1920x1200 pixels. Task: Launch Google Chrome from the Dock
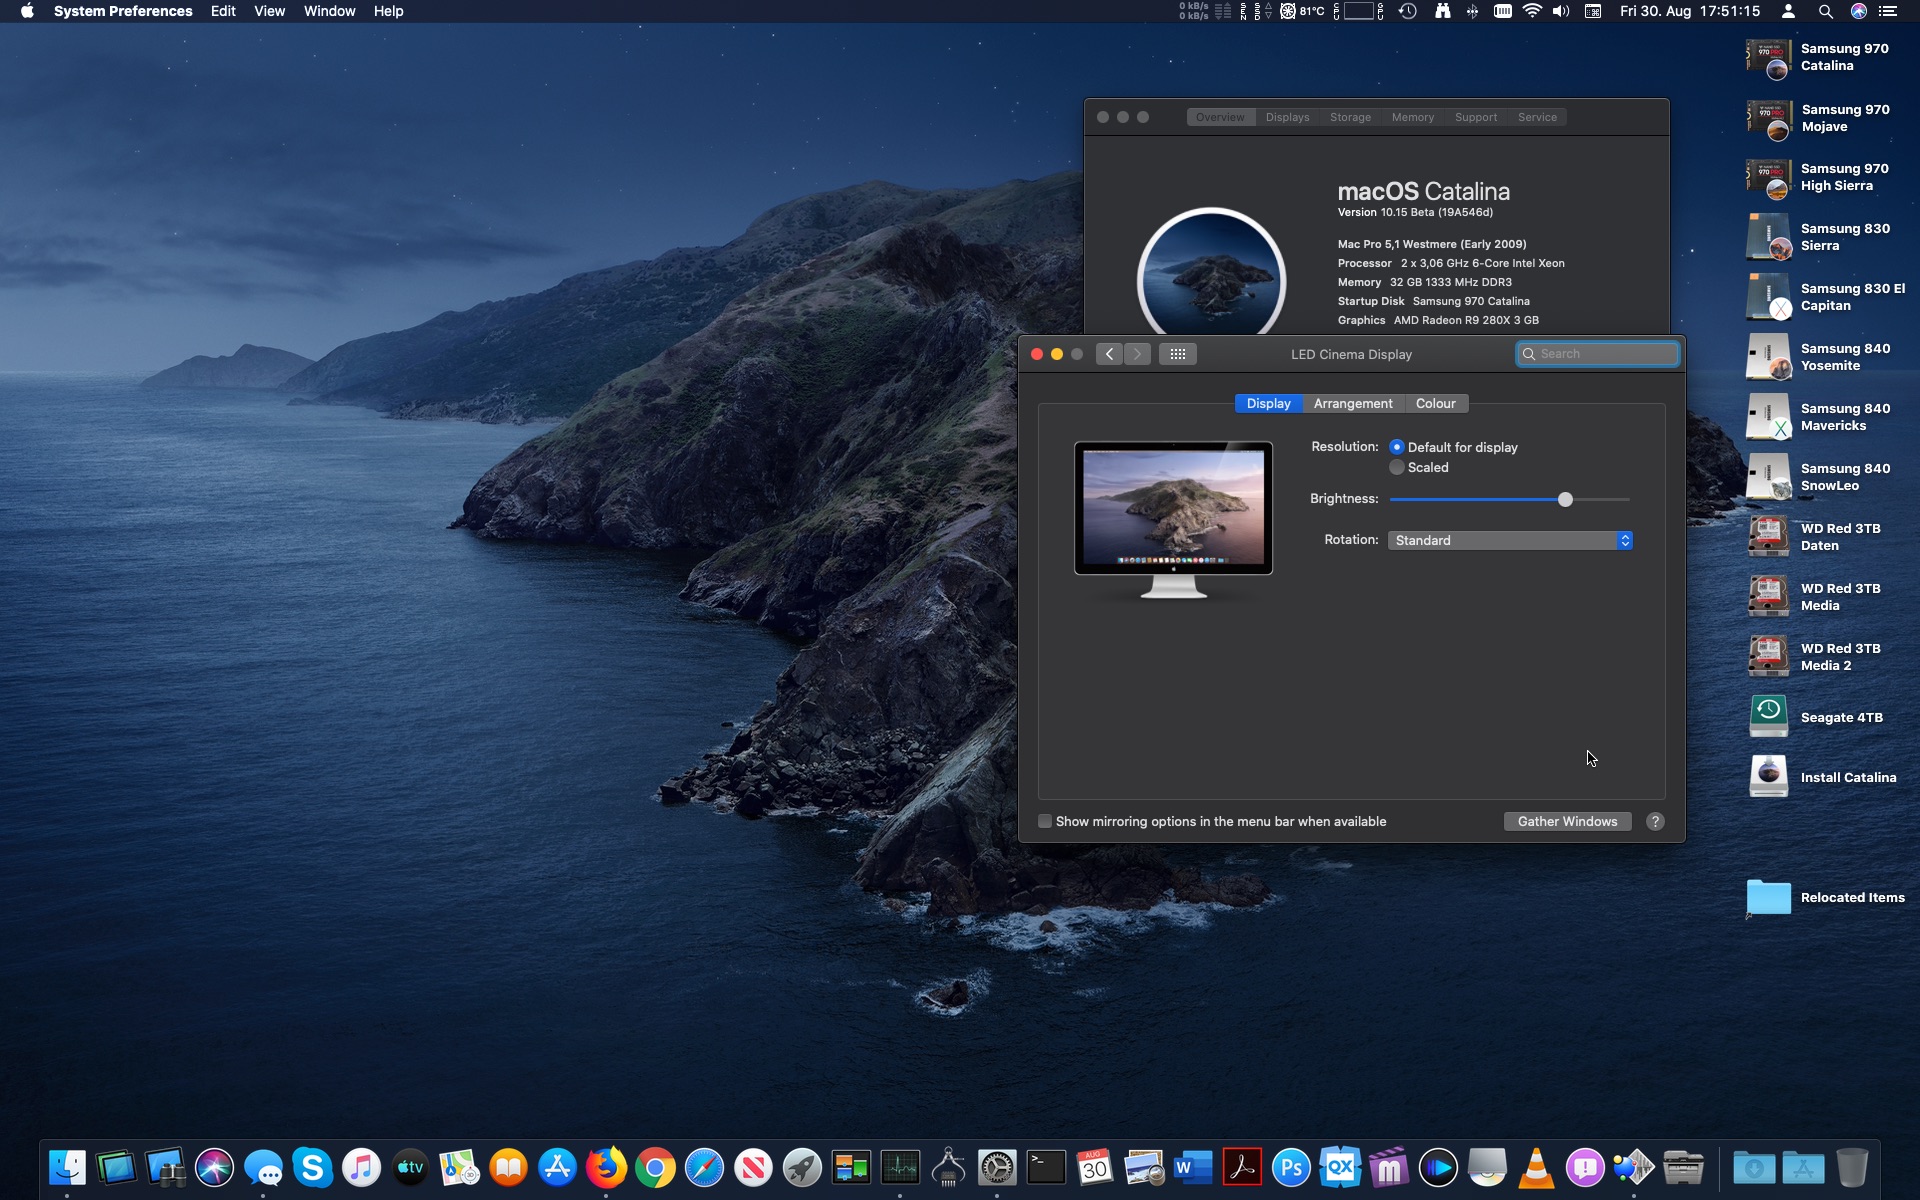(655, 1167)
